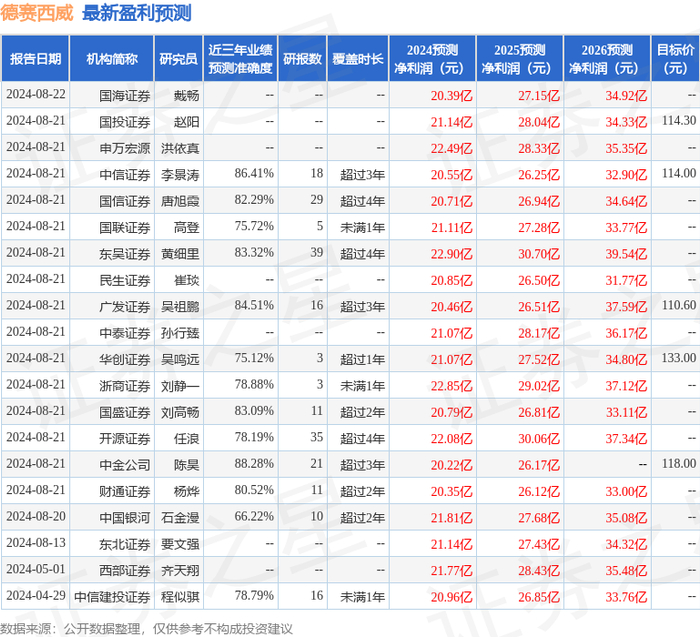Select accuracy value 75.72%
The height and width of the screenshot is (637, 700).
pyautogui.click(x=254, y=226)
